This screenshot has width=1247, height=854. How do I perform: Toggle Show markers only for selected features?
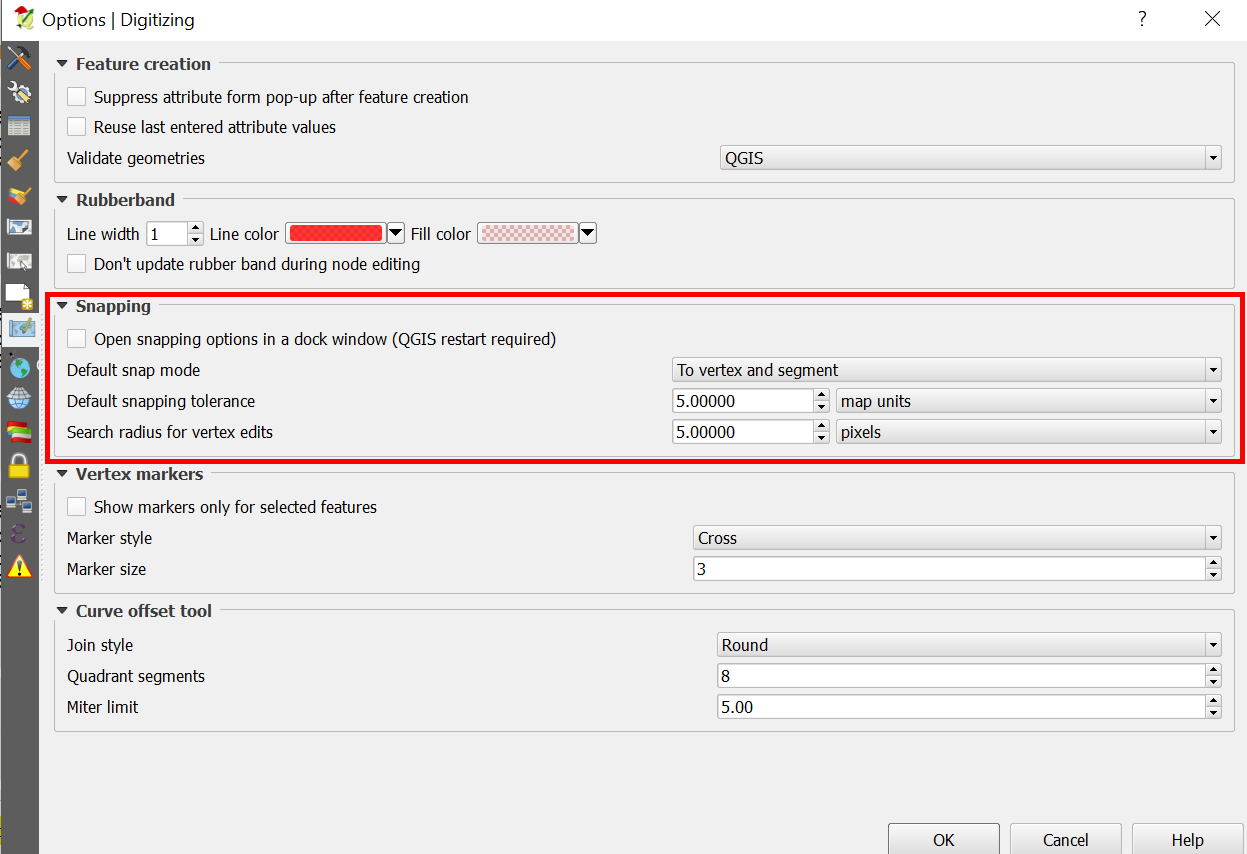[x=76, y=507]
